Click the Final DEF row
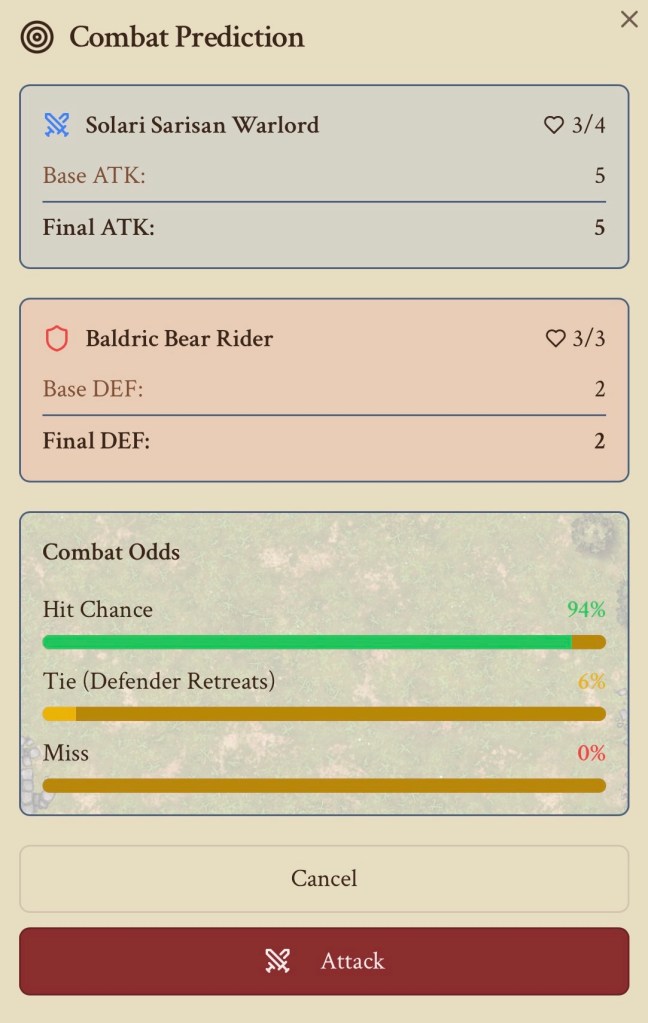 tap(323, 441)
